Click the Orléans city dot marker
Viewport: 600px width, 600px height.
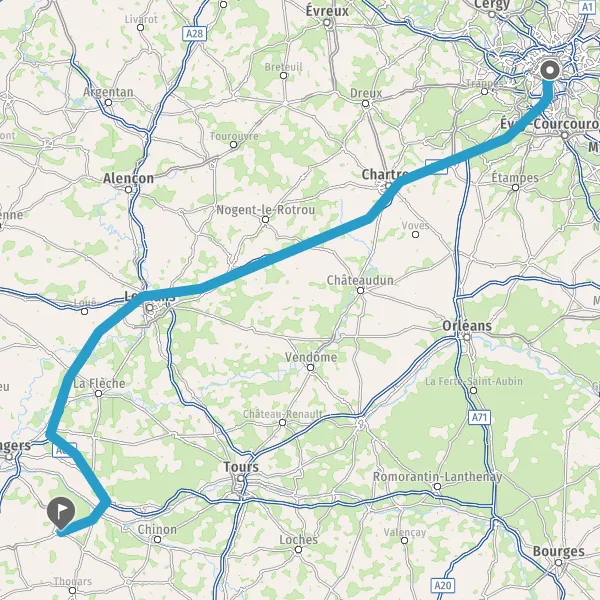click(x=467, y=338)
